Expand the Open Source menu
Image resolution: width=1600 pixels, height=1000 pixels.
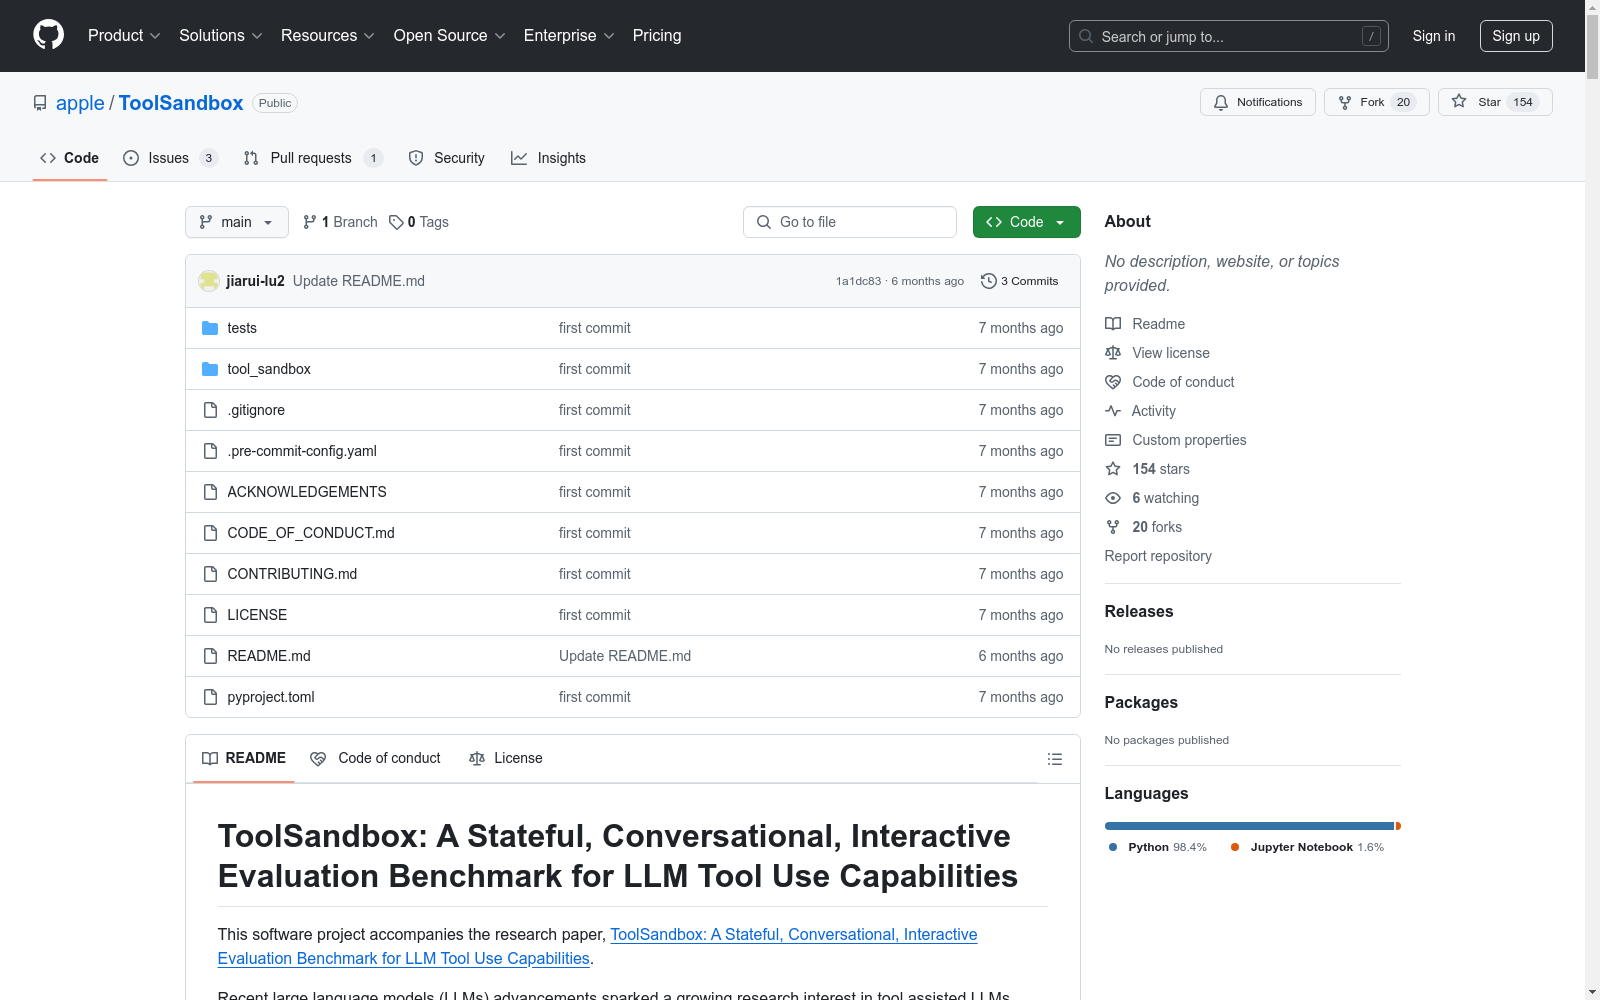450,35
